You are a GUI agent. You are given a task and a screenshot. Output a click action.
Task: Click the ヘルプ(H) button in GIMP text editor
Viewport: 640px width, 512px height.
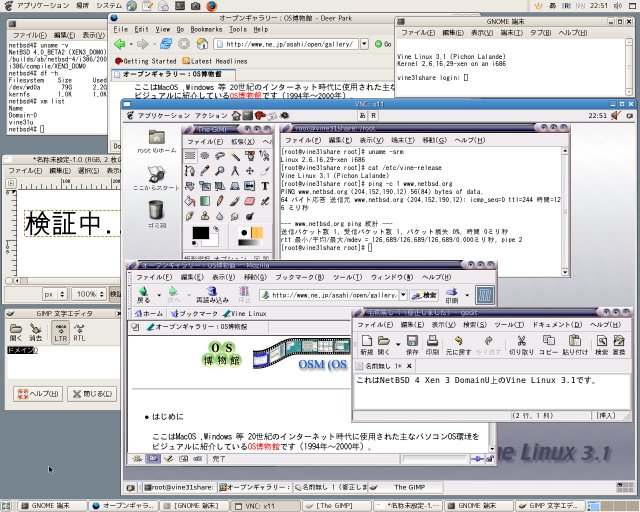coord(38,394)
